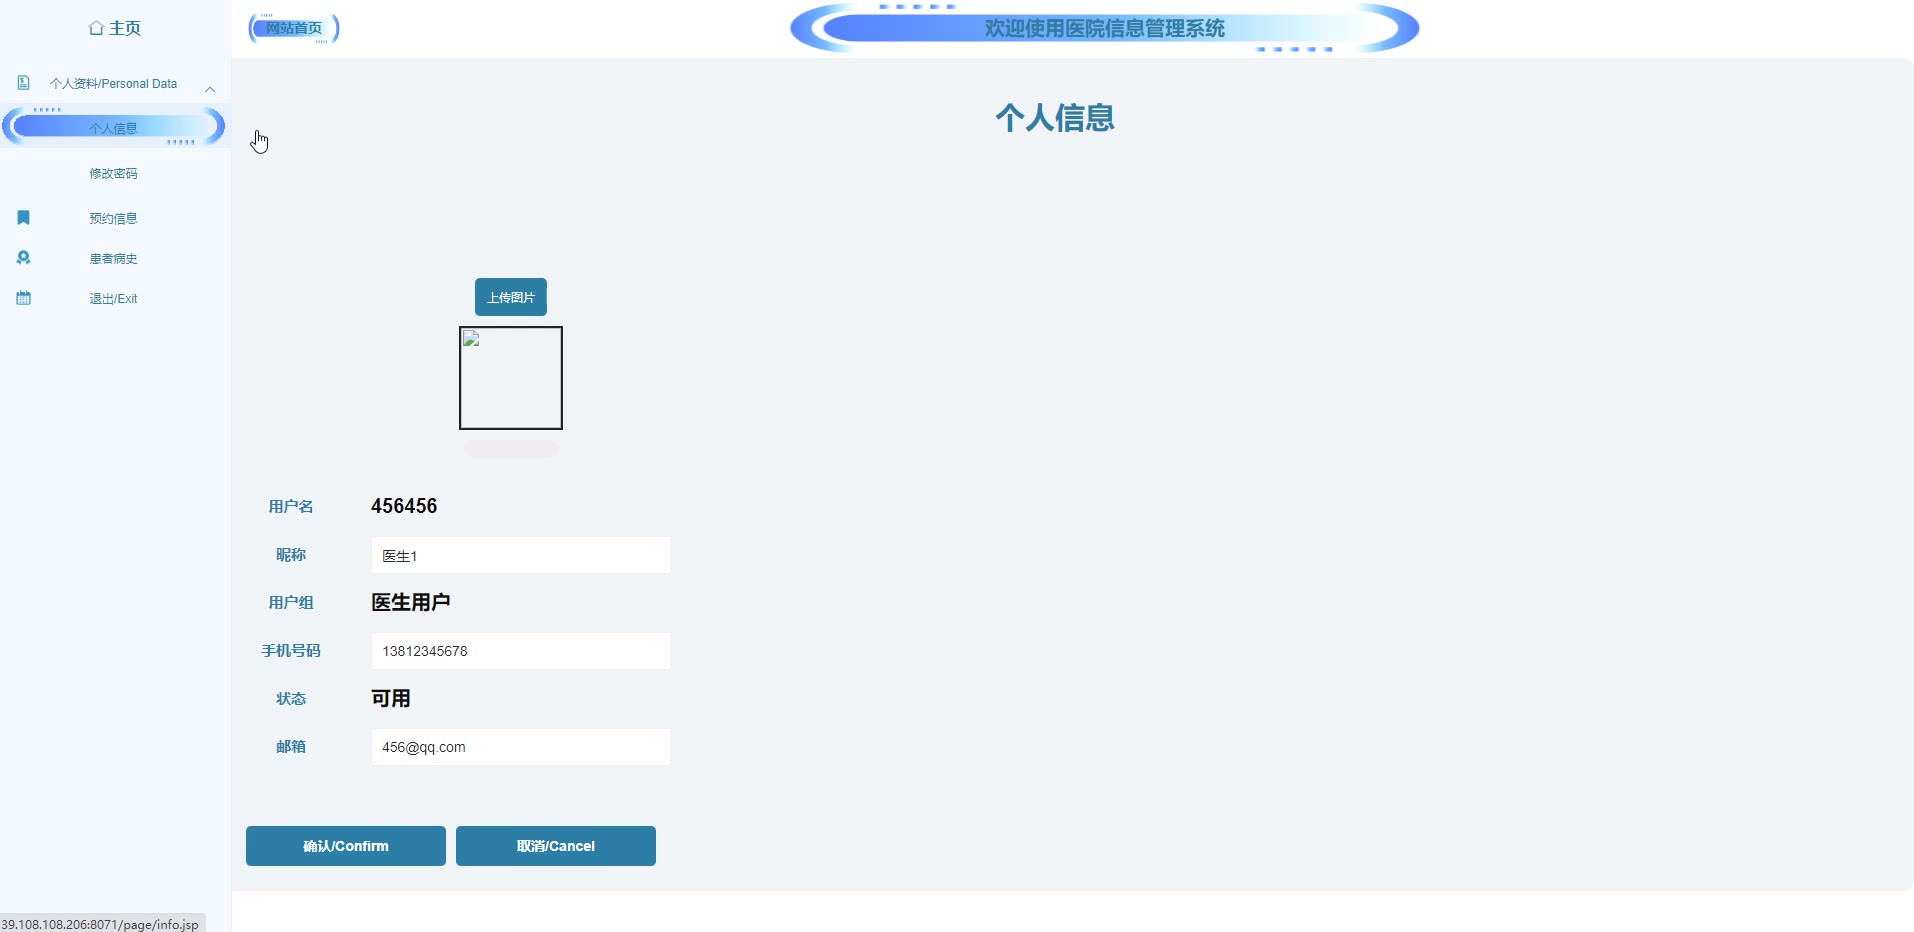
Task: Select 个人信息 in the sidebar
Action: coord(113,127)
